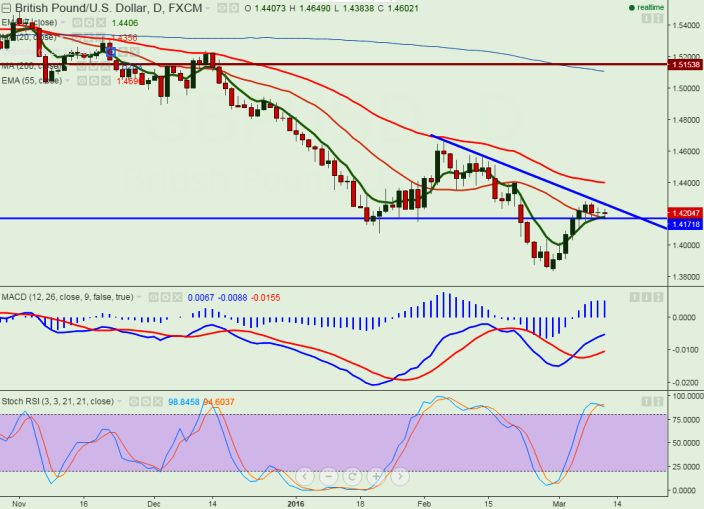Reset the chart view with circular arrow
Viewport: 704px width, 509px height.
[352, 476]
